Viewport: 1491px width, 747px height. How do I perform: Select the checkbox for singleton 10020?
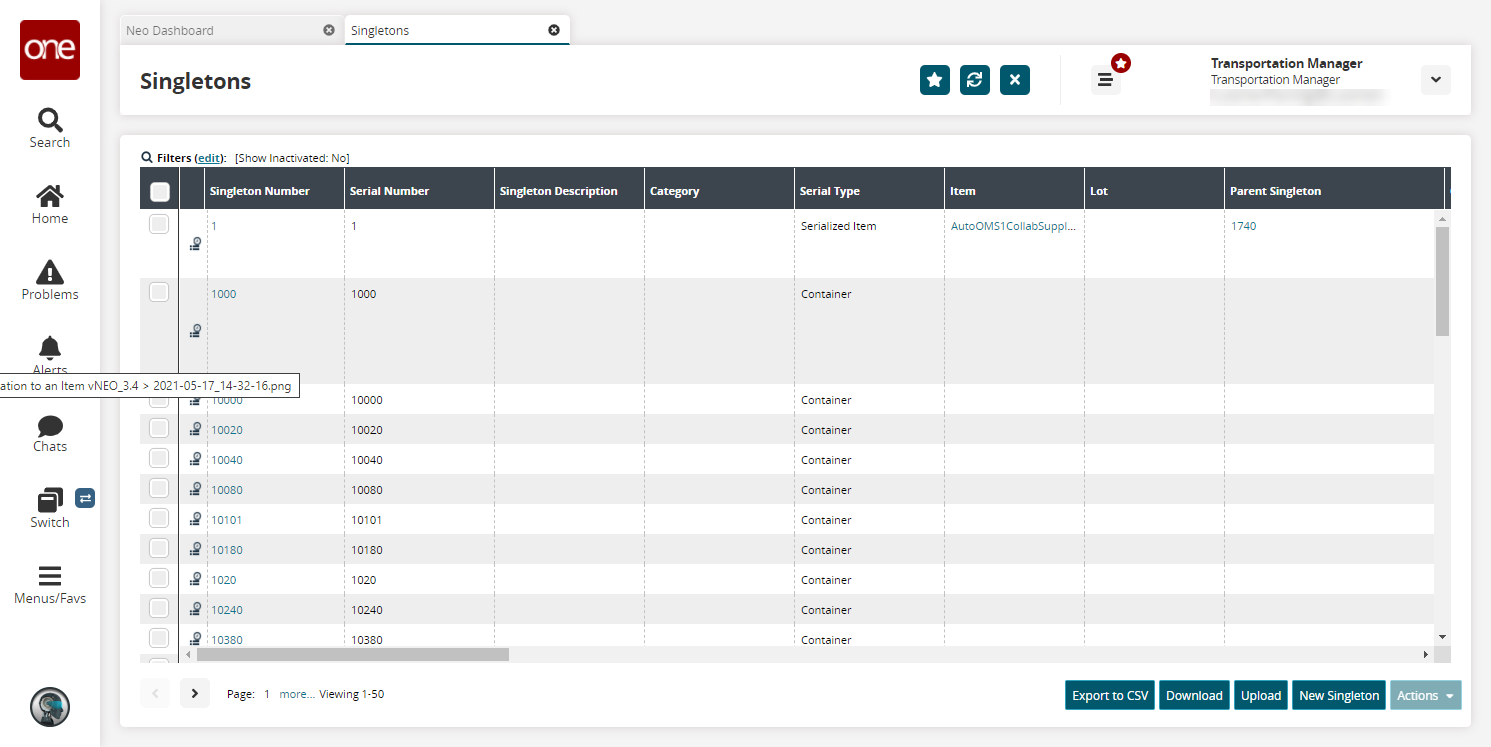pyautogui.click(x=159, y=428)
